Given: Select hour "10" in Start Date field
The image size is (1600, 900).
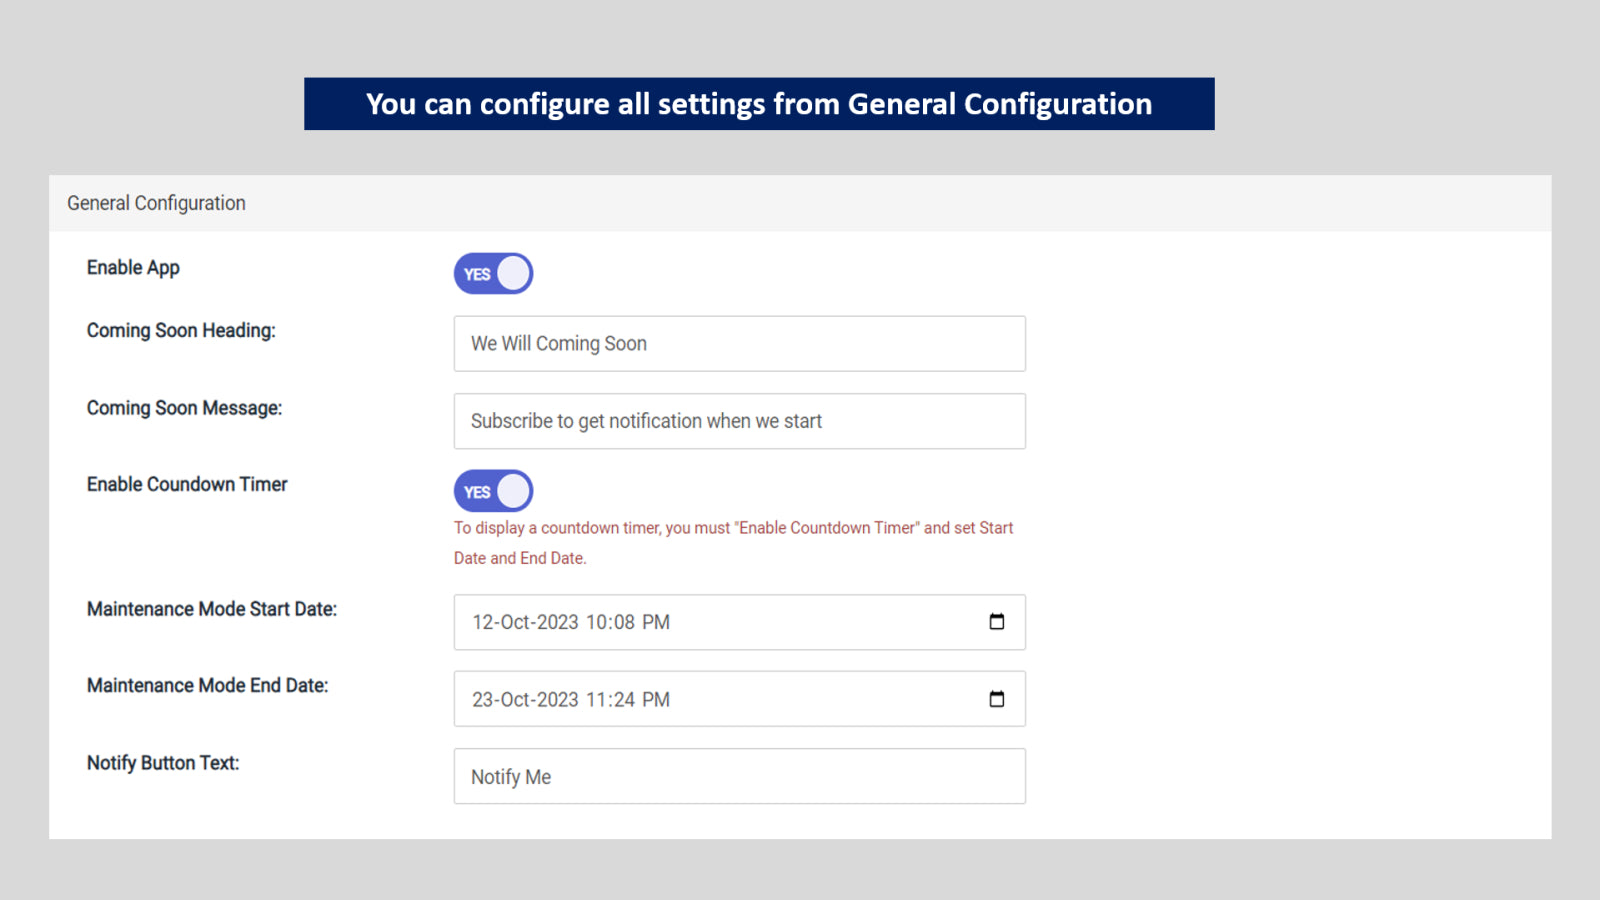Looking at the screenshot, I should pos(597,622).
